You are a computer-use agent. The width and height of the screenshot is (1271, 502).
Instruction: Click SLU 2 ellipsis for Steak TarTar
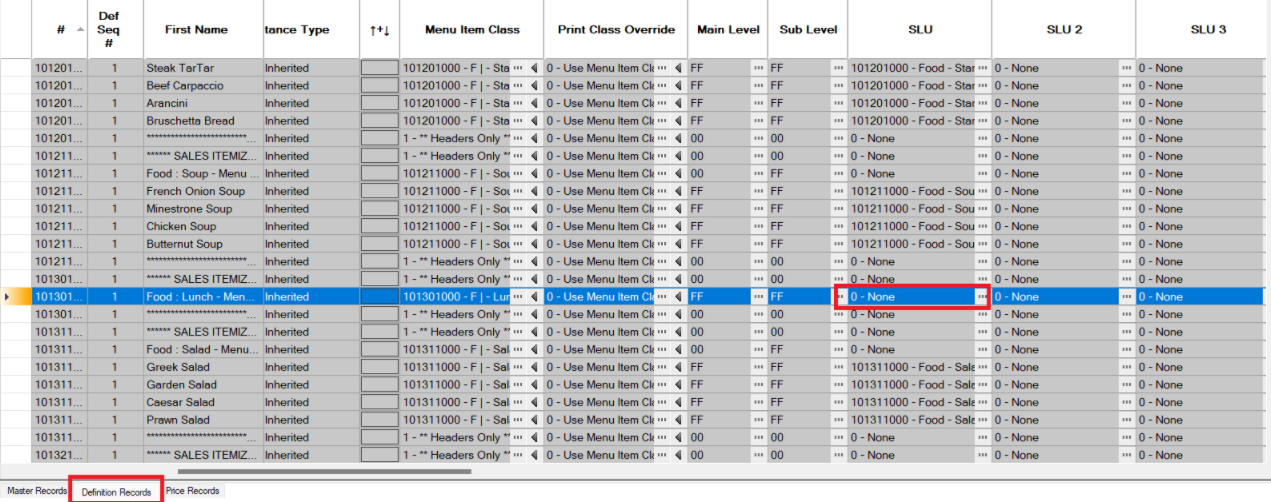1127,68
